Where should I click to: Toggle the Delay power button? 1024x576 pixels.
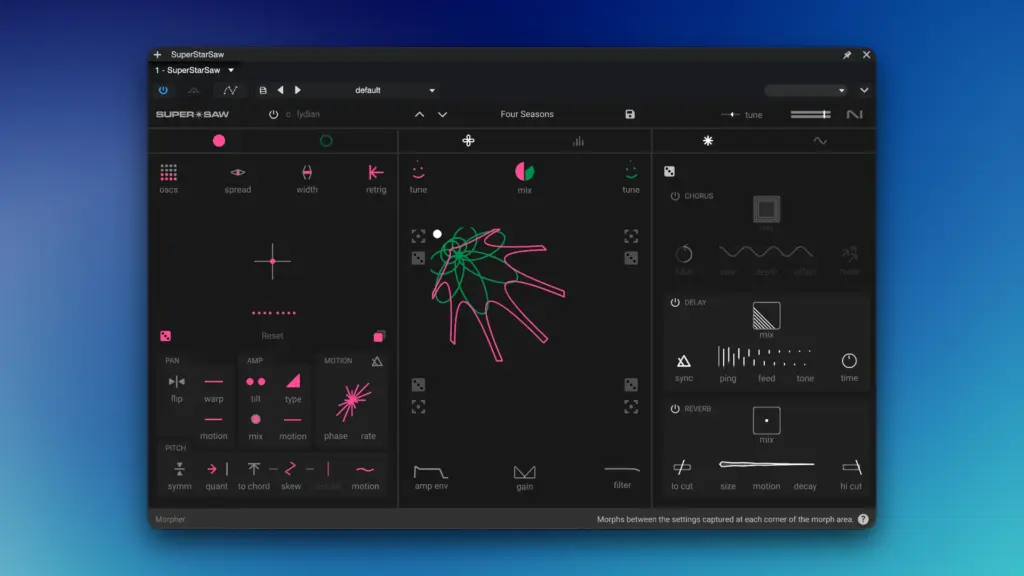675,302
